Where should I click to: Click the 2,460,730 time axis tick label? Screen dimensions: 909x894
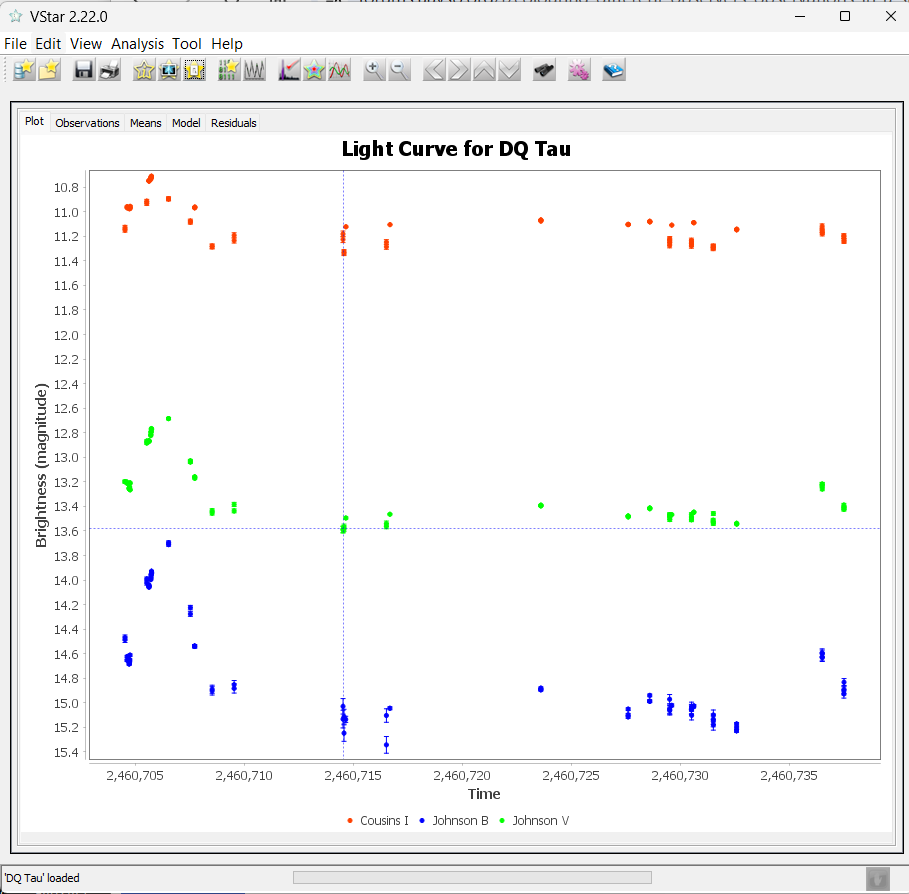[x=680, y=775]
